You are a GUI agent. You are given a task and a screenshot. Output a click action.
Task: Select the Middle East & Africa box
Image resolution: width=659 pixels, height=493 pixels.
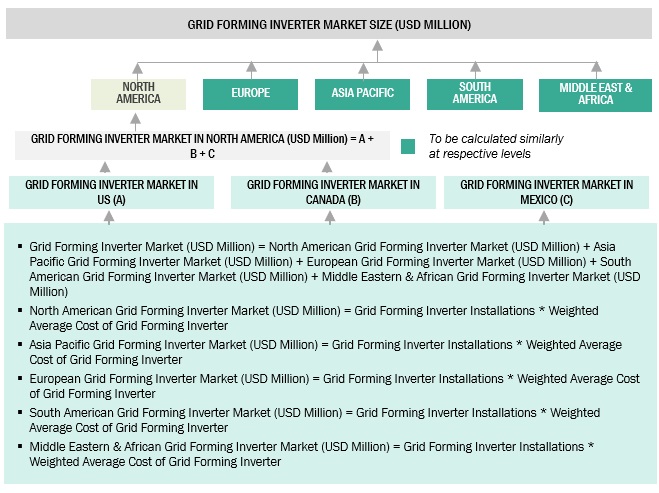tap(597, 94)
